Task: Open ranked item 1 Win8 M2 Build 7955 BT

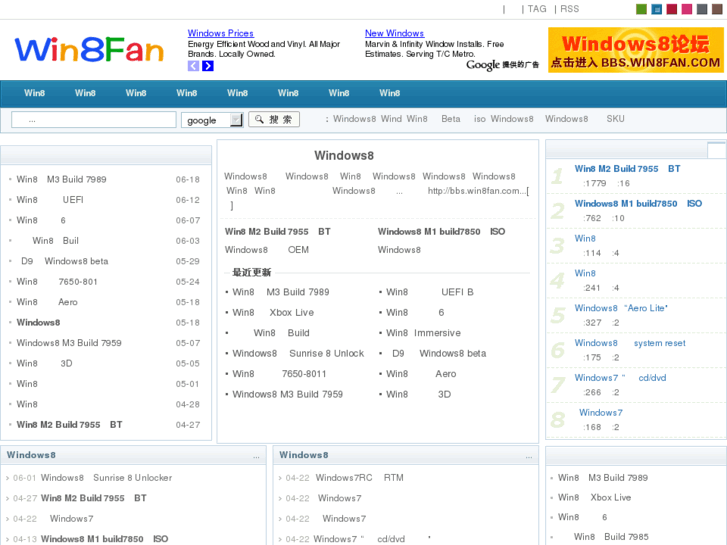Action: click(x=627, y=169)
